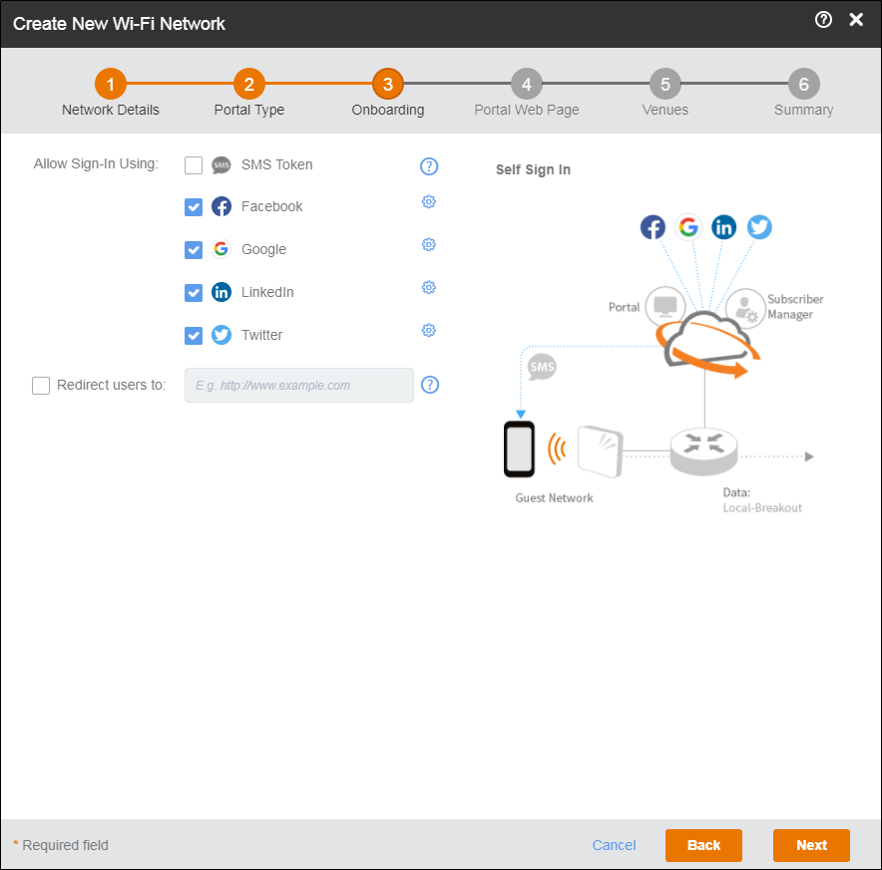Enable the Redirect users to checkbox
The image size is (882, 870).
(41, 386)
